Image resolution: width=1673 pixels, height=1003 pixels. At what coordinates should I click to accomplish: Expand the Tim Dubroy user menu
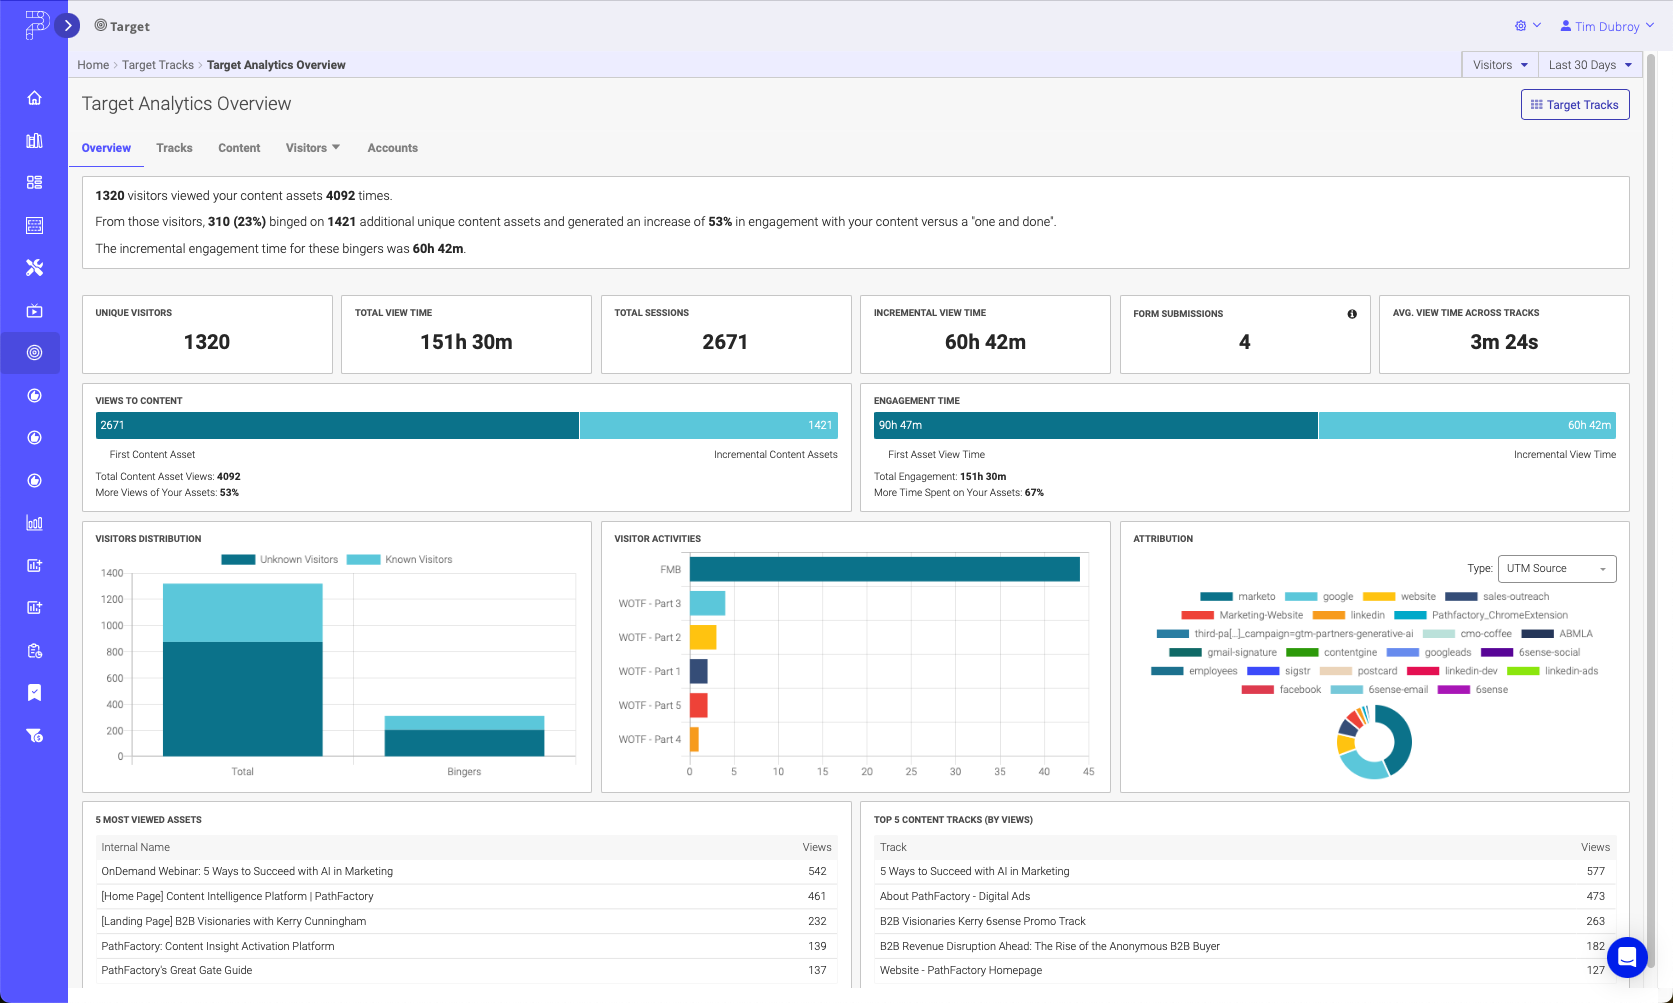click(x=1606, y=27)
